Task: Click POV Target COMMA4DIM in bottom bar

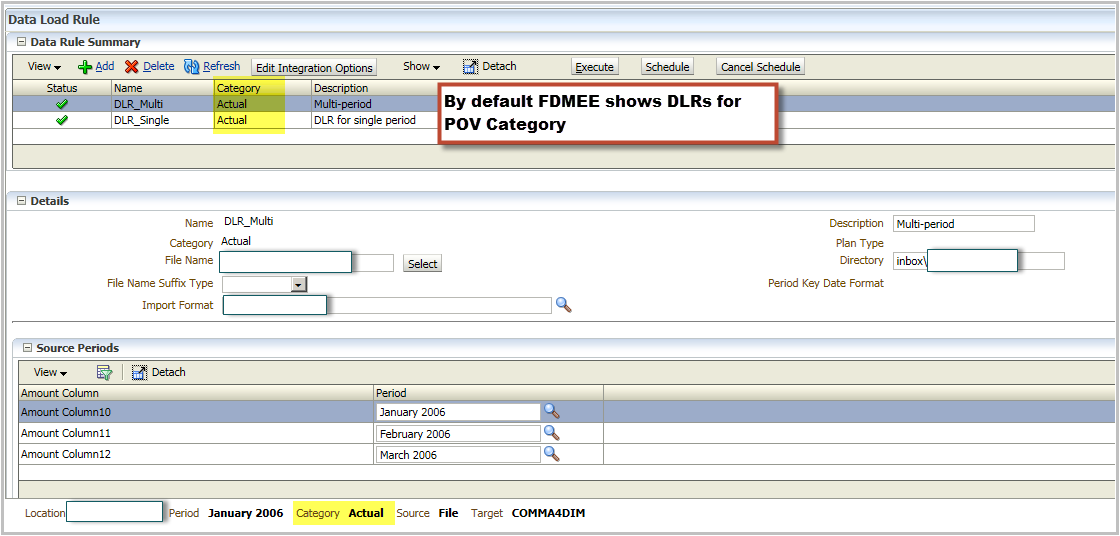Action: tap(549, 513)
